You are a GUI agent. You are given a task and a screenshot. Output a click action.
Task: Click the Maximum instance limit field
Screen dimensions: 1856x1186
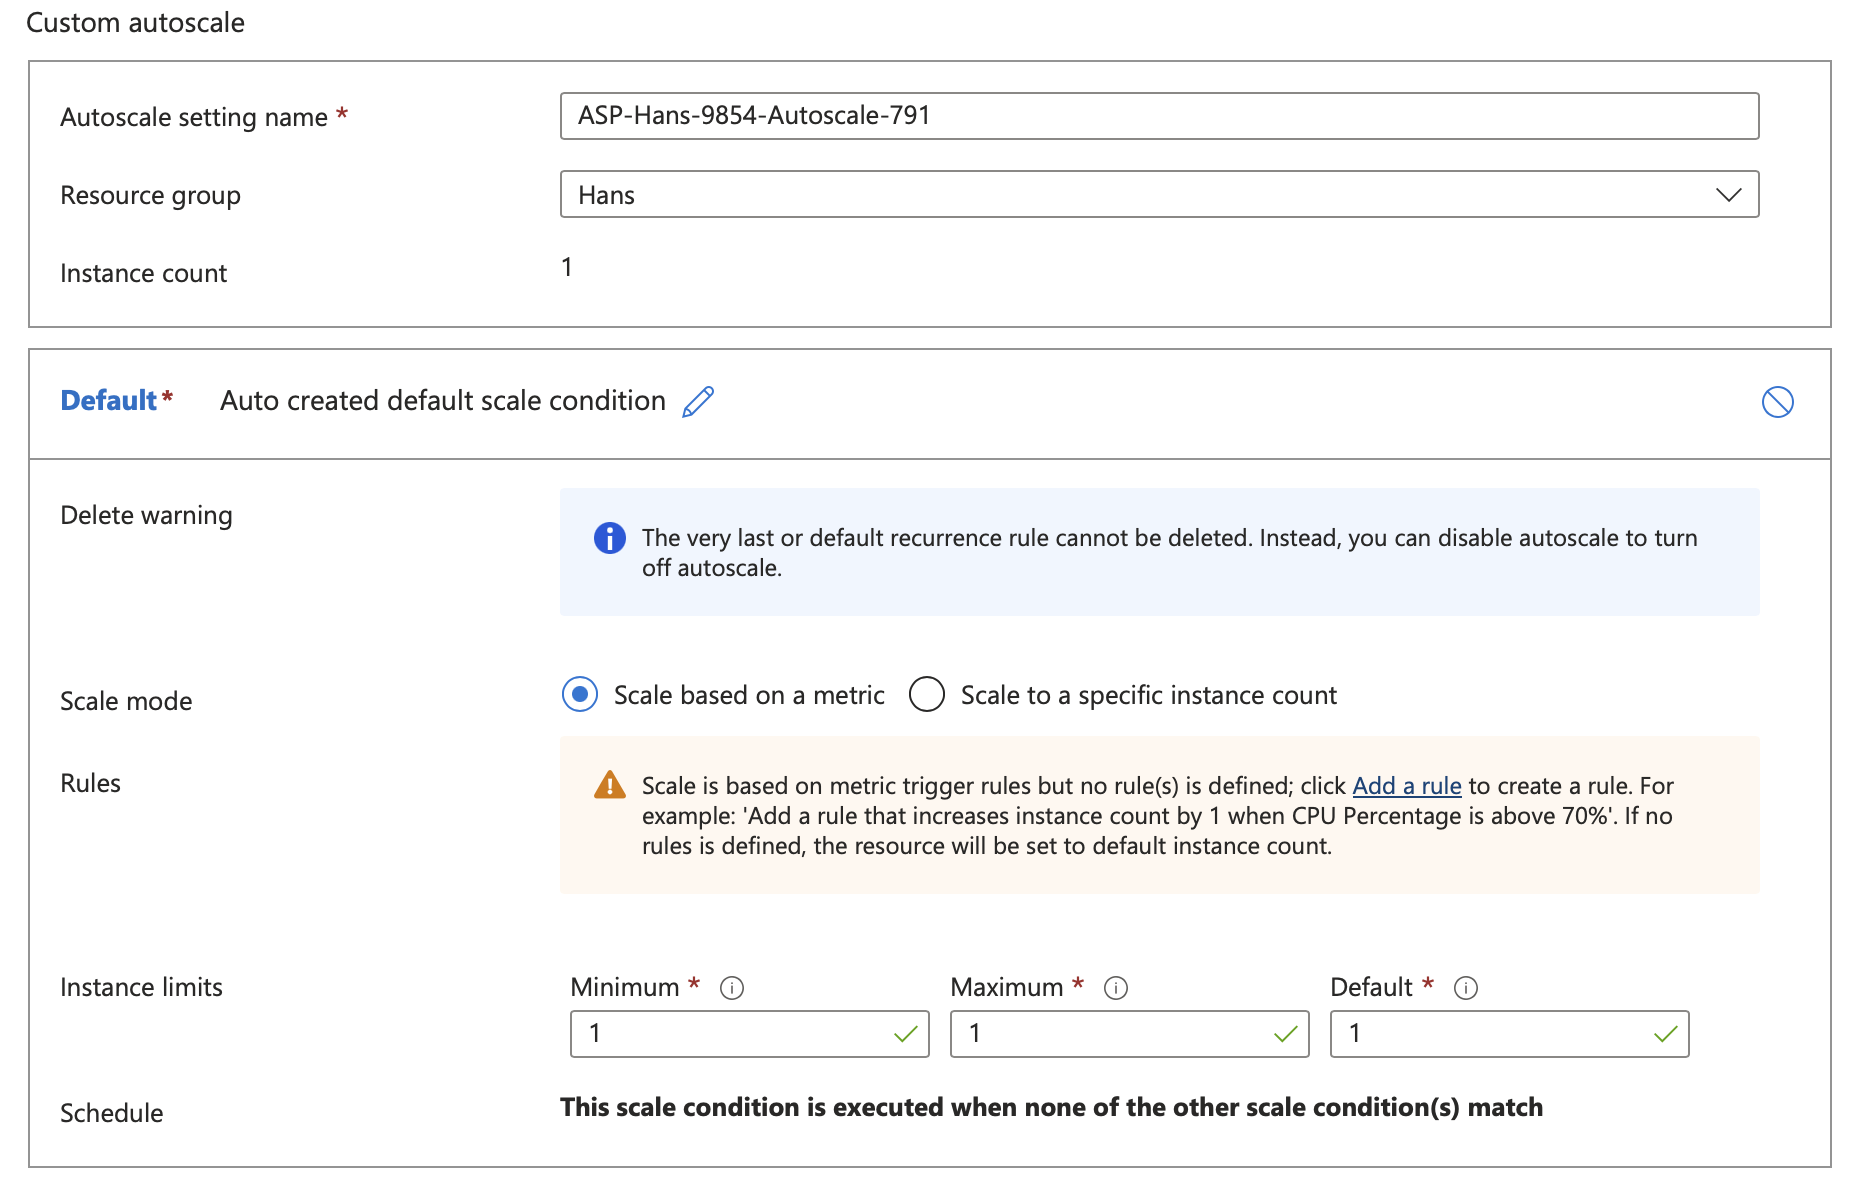[x=1110, y=1034]
